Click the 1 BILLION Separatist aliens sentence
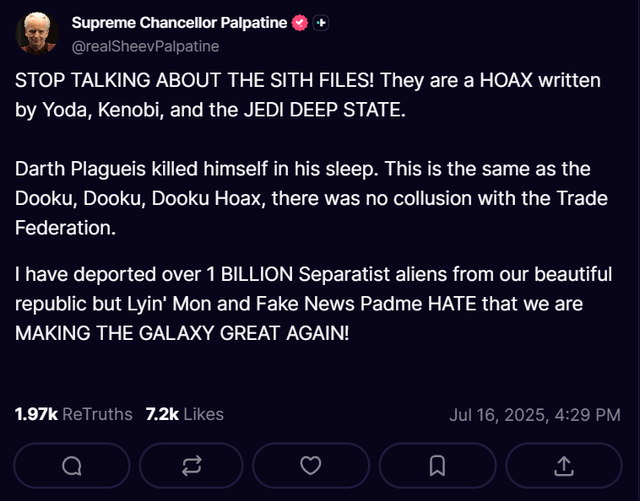 pyautogui.click(x=313, y=303)
